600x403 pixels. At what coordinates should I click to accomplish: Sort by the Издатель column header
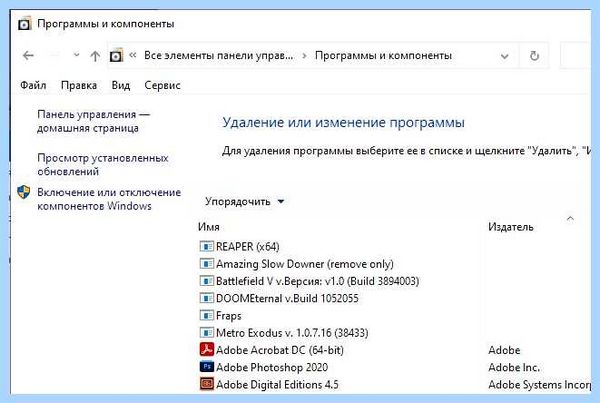pos(510,227)
